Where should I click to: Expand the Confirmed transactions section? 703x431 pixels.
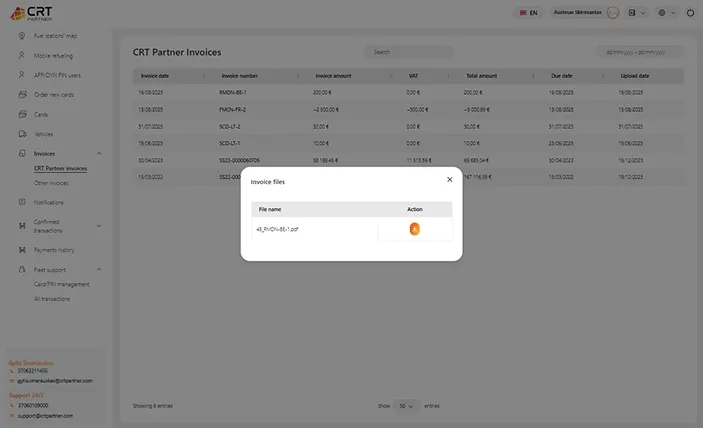pyautogui.click(x=98, y=226)
